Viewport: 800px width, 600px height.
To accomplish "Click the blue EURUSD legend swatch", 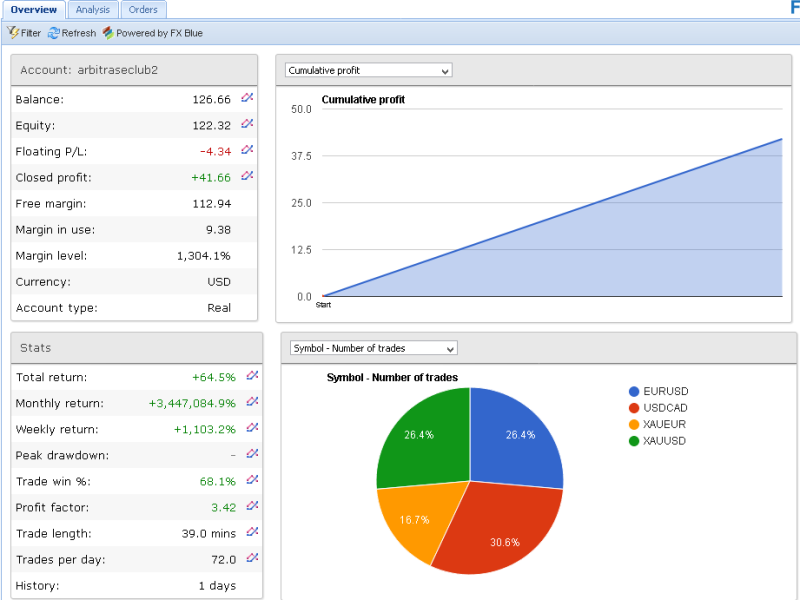I will click(634, 392).
